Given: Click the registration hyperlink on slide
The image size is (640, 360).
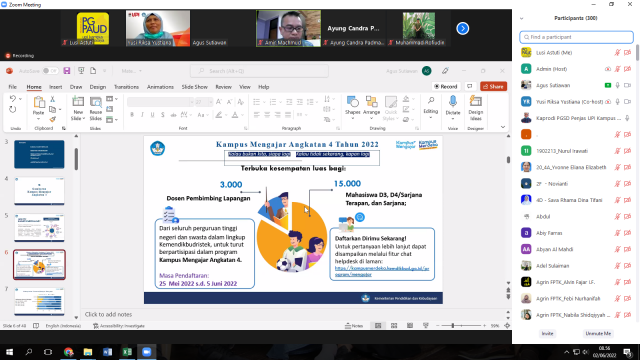Looking at the screenshot, I should point(382,271).
